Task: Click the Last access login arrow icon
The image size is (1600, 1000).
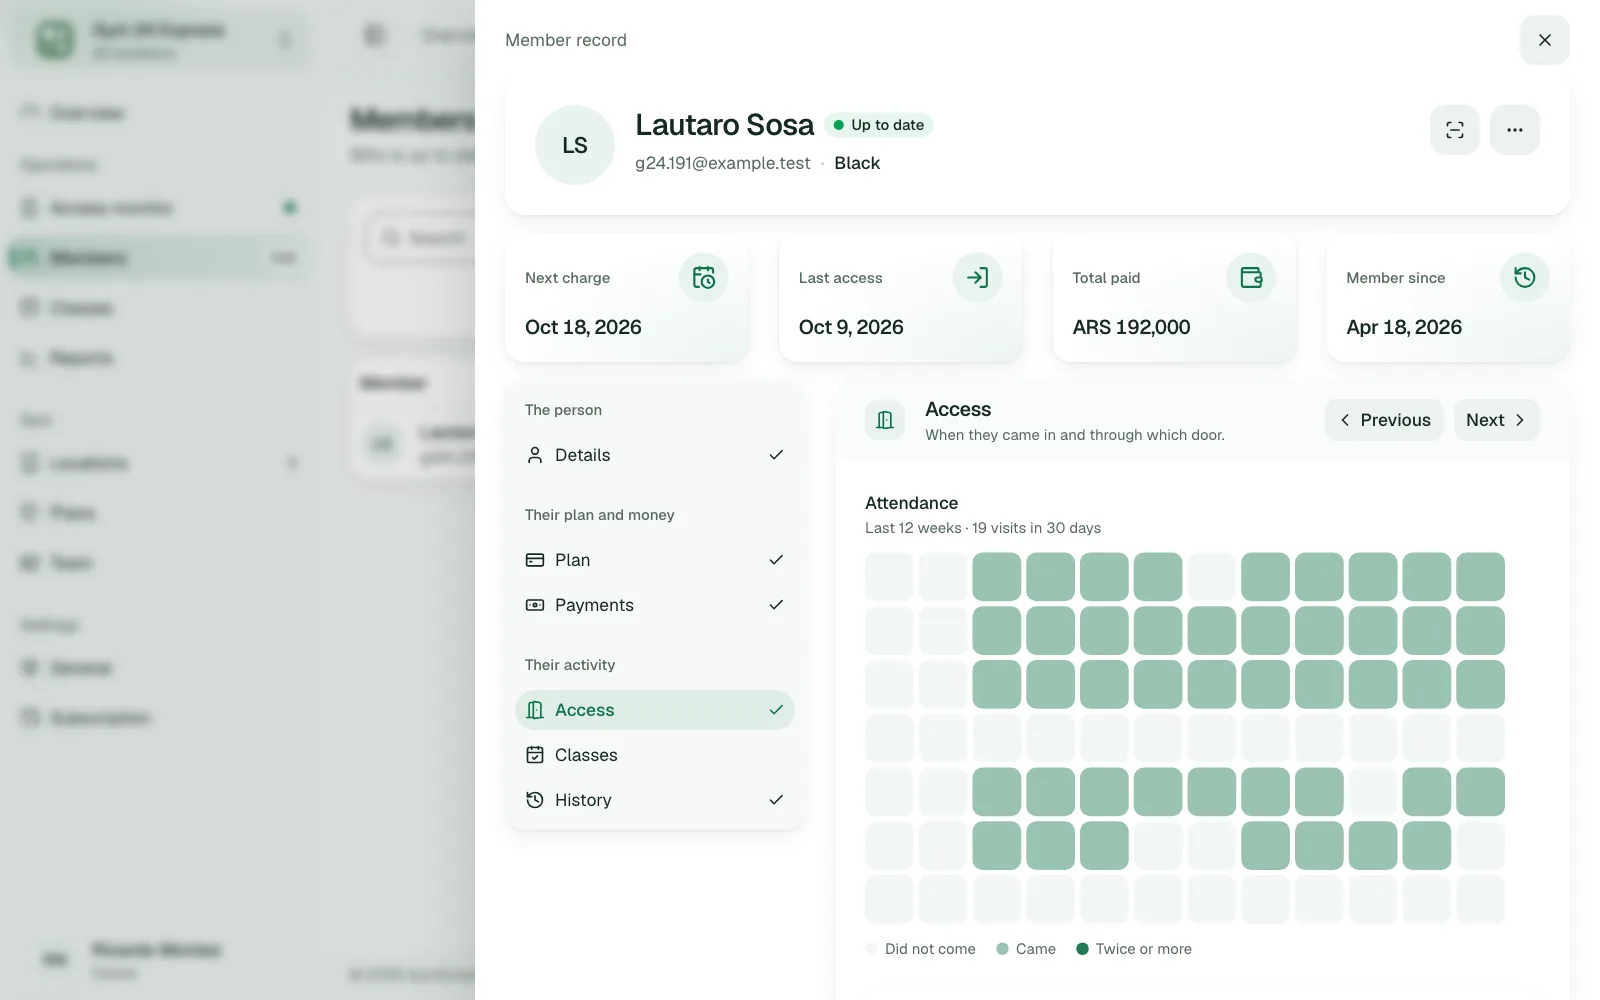Action: point(977,278)
